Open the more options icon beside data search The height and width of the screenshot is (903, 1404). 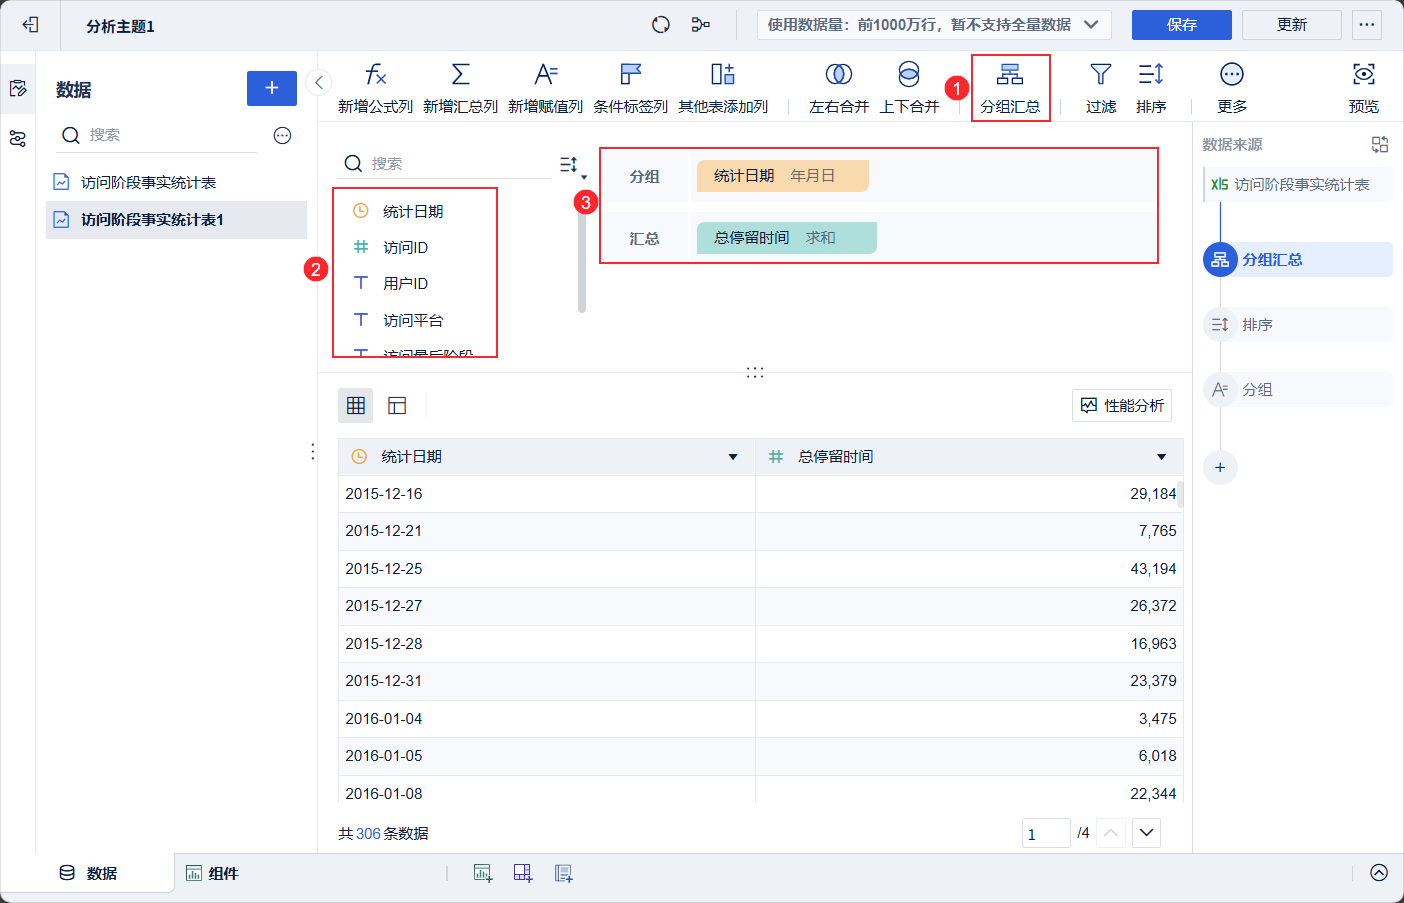[283, 135]
